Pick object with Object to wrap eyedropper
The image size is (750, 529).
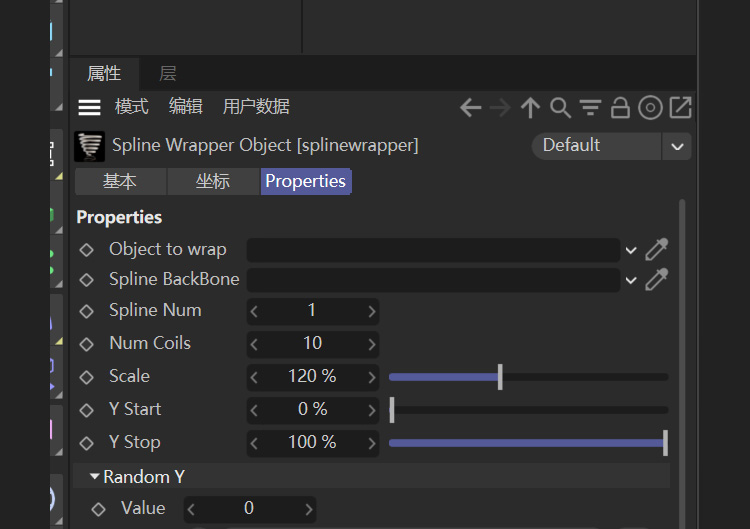pos(656,249)
